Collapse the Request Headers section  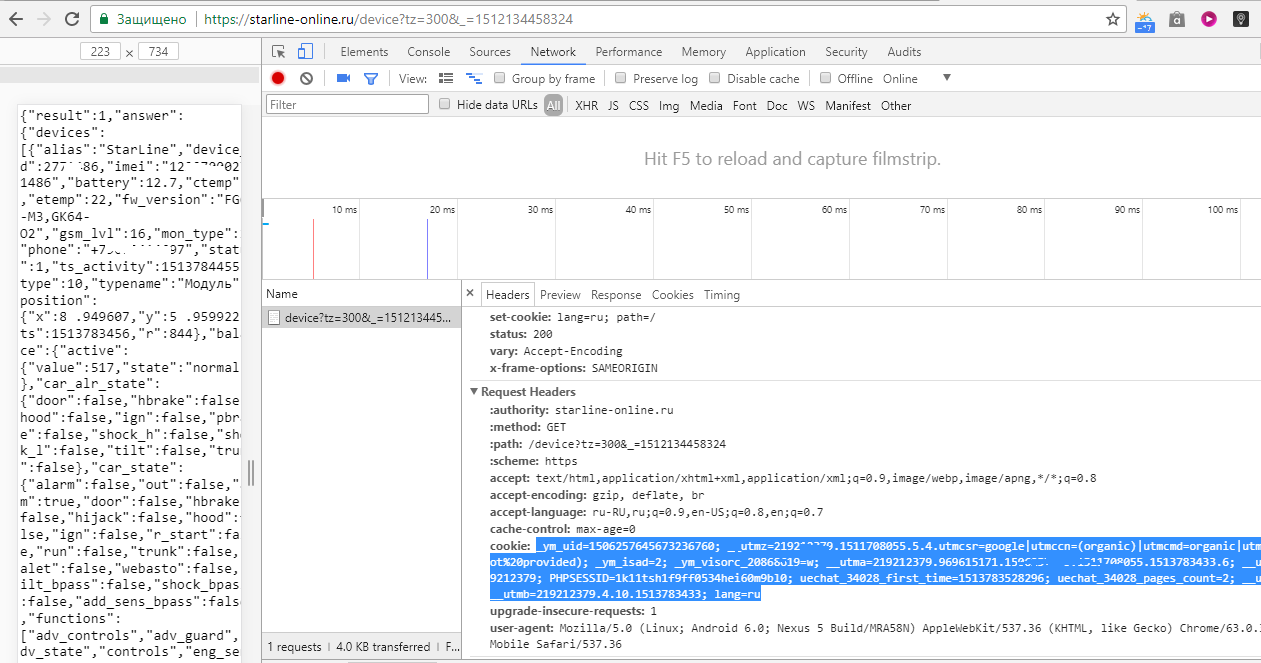tap(474, 392)
